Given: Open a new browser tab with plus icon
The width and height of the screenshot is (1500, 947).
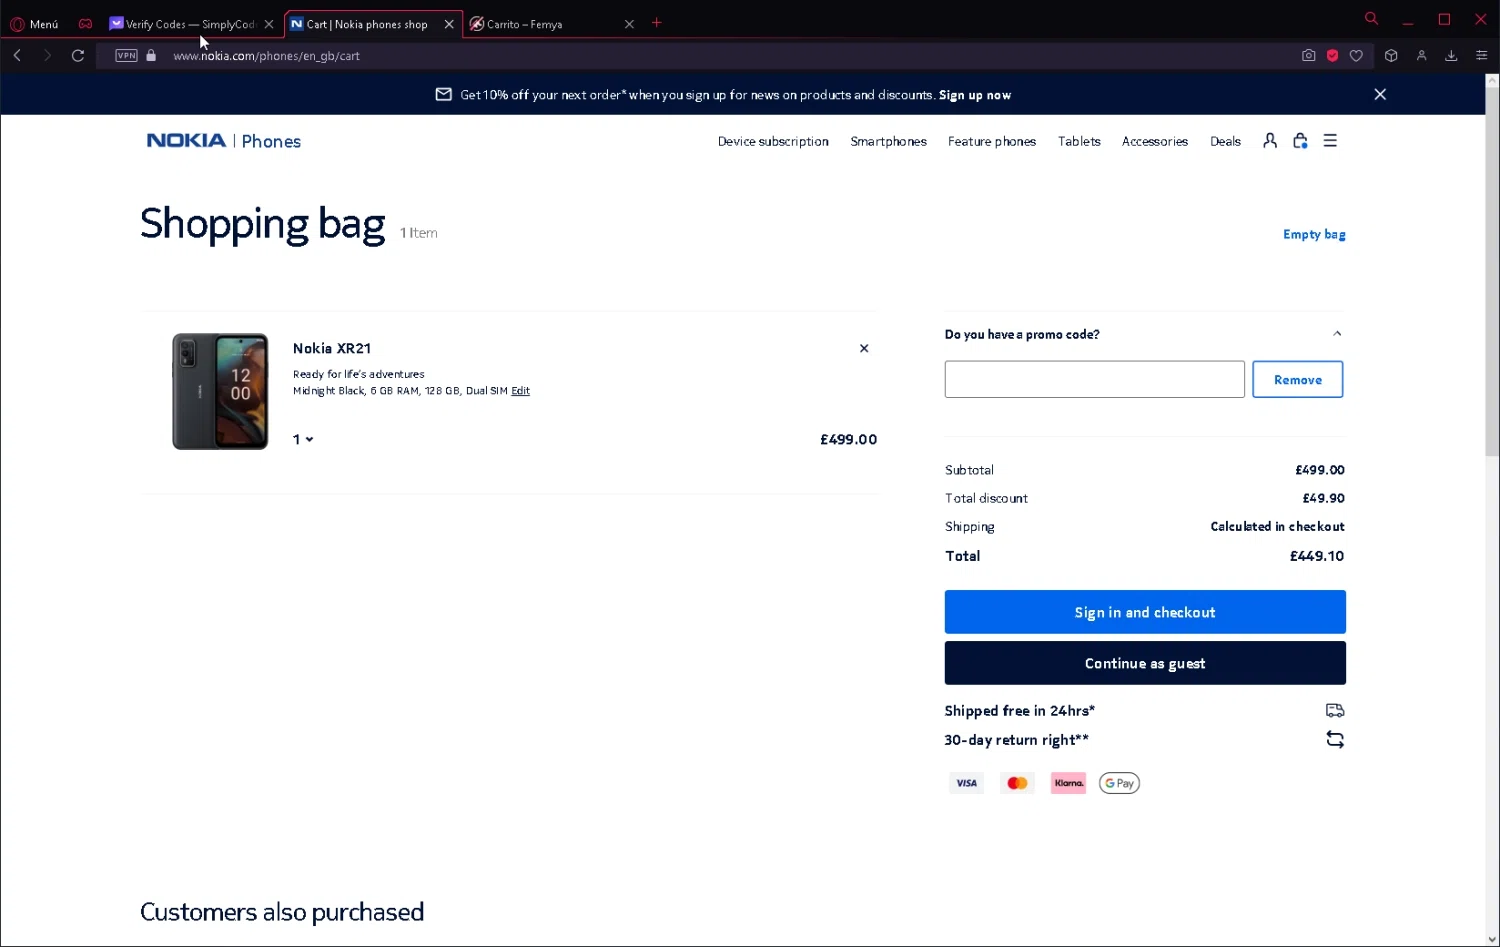Looking at the screenshot, I should tap(657, 23).
